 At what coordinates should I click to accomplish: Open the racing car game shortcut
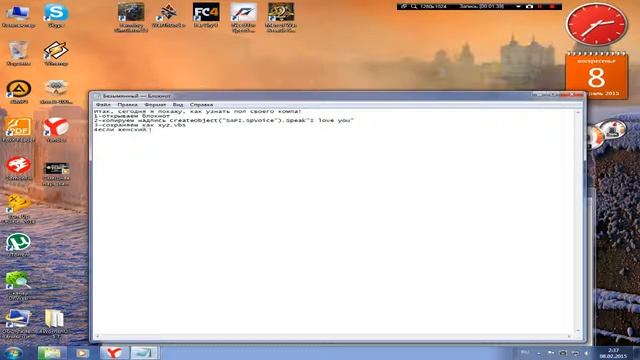pos(243,17)
